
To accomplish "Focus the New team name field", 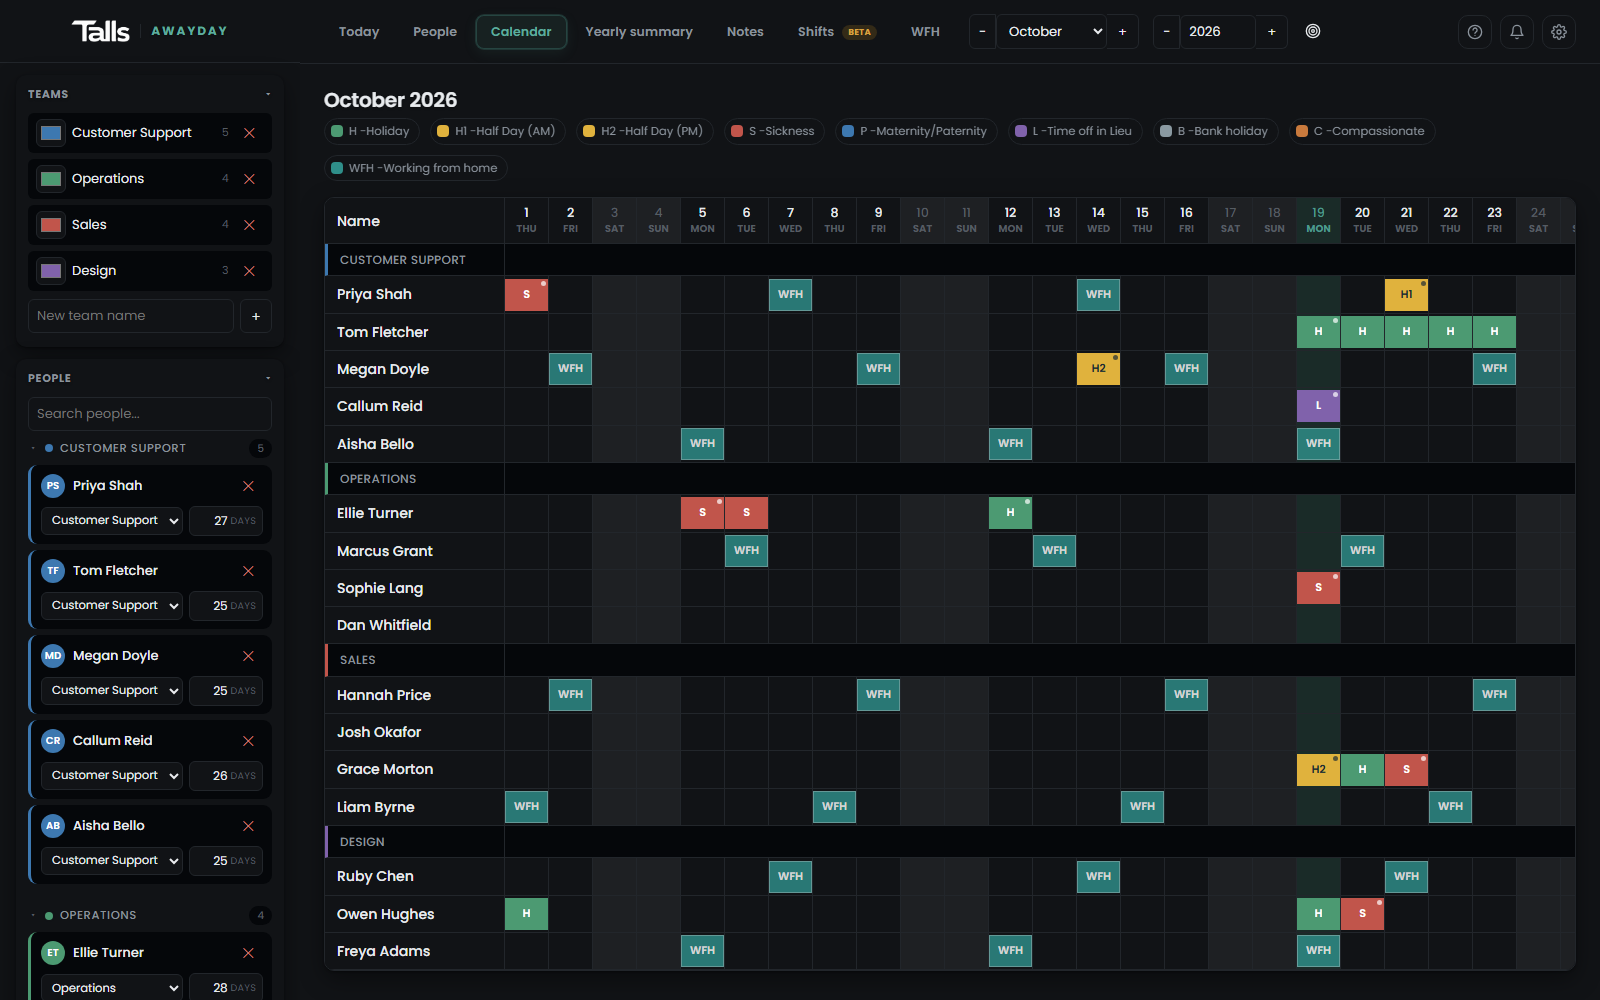I will pos(131,316).
